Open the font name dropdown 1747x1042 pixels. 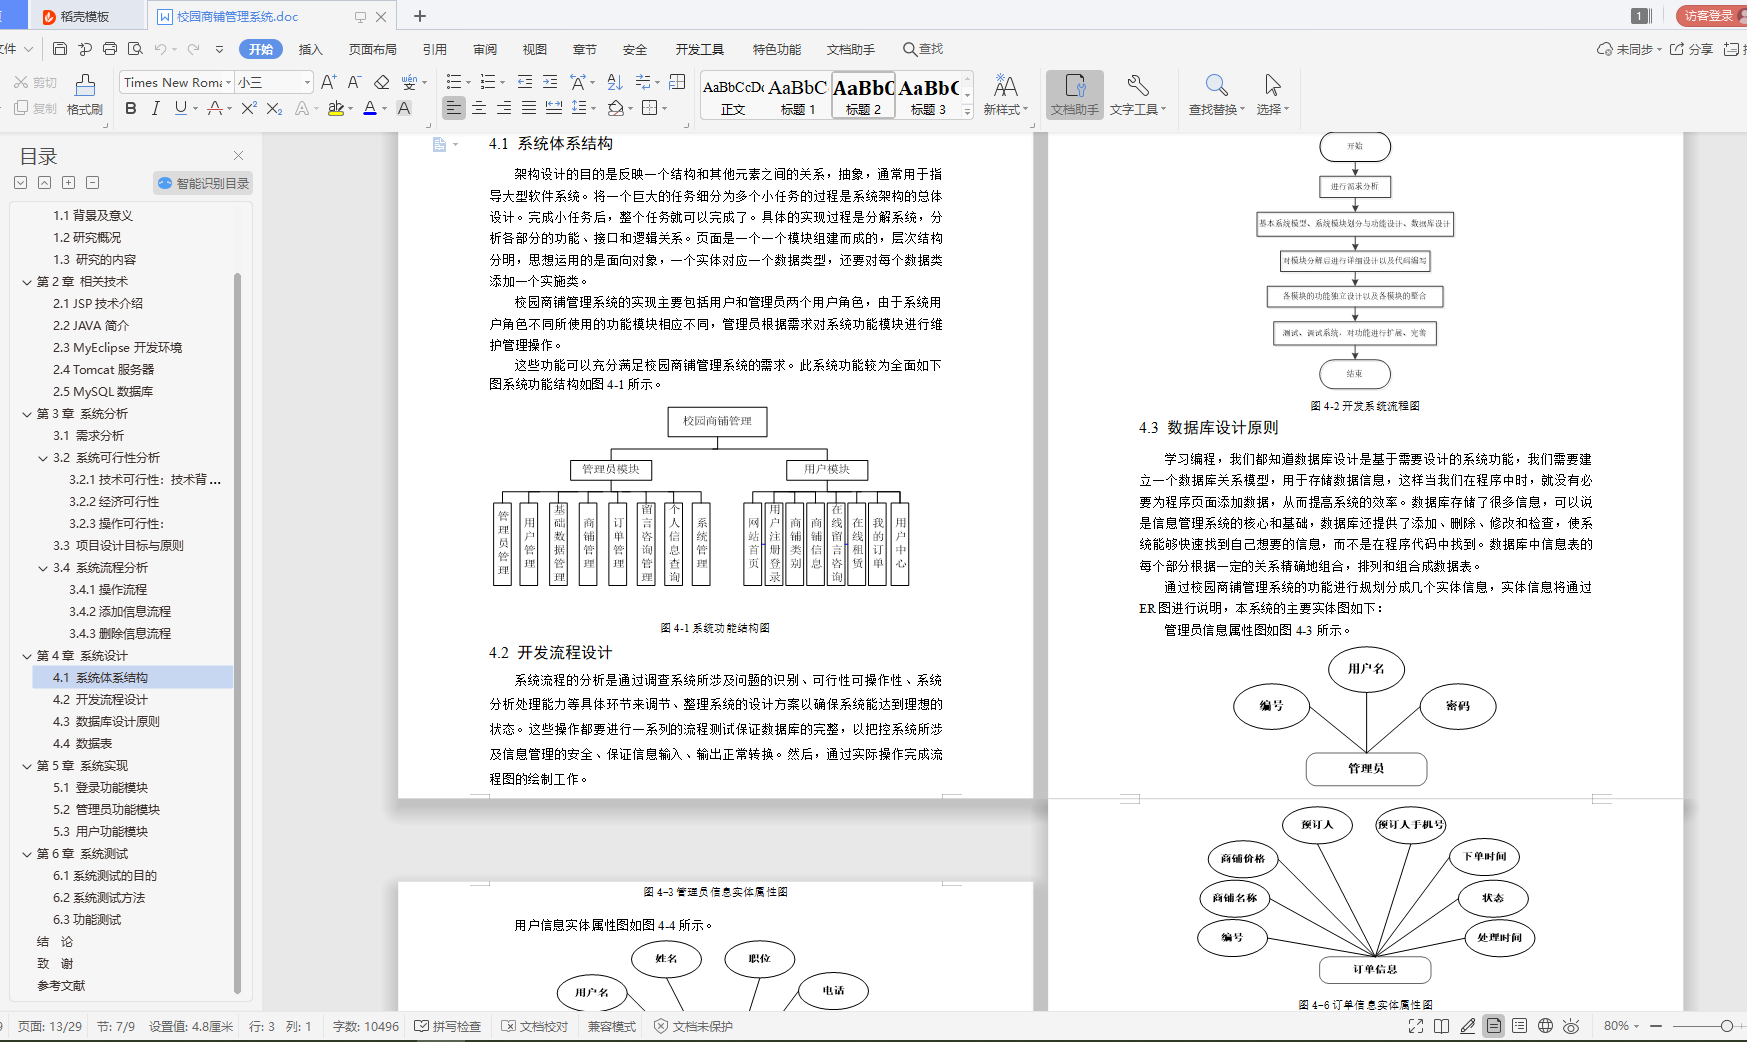(x=228, y=83)
